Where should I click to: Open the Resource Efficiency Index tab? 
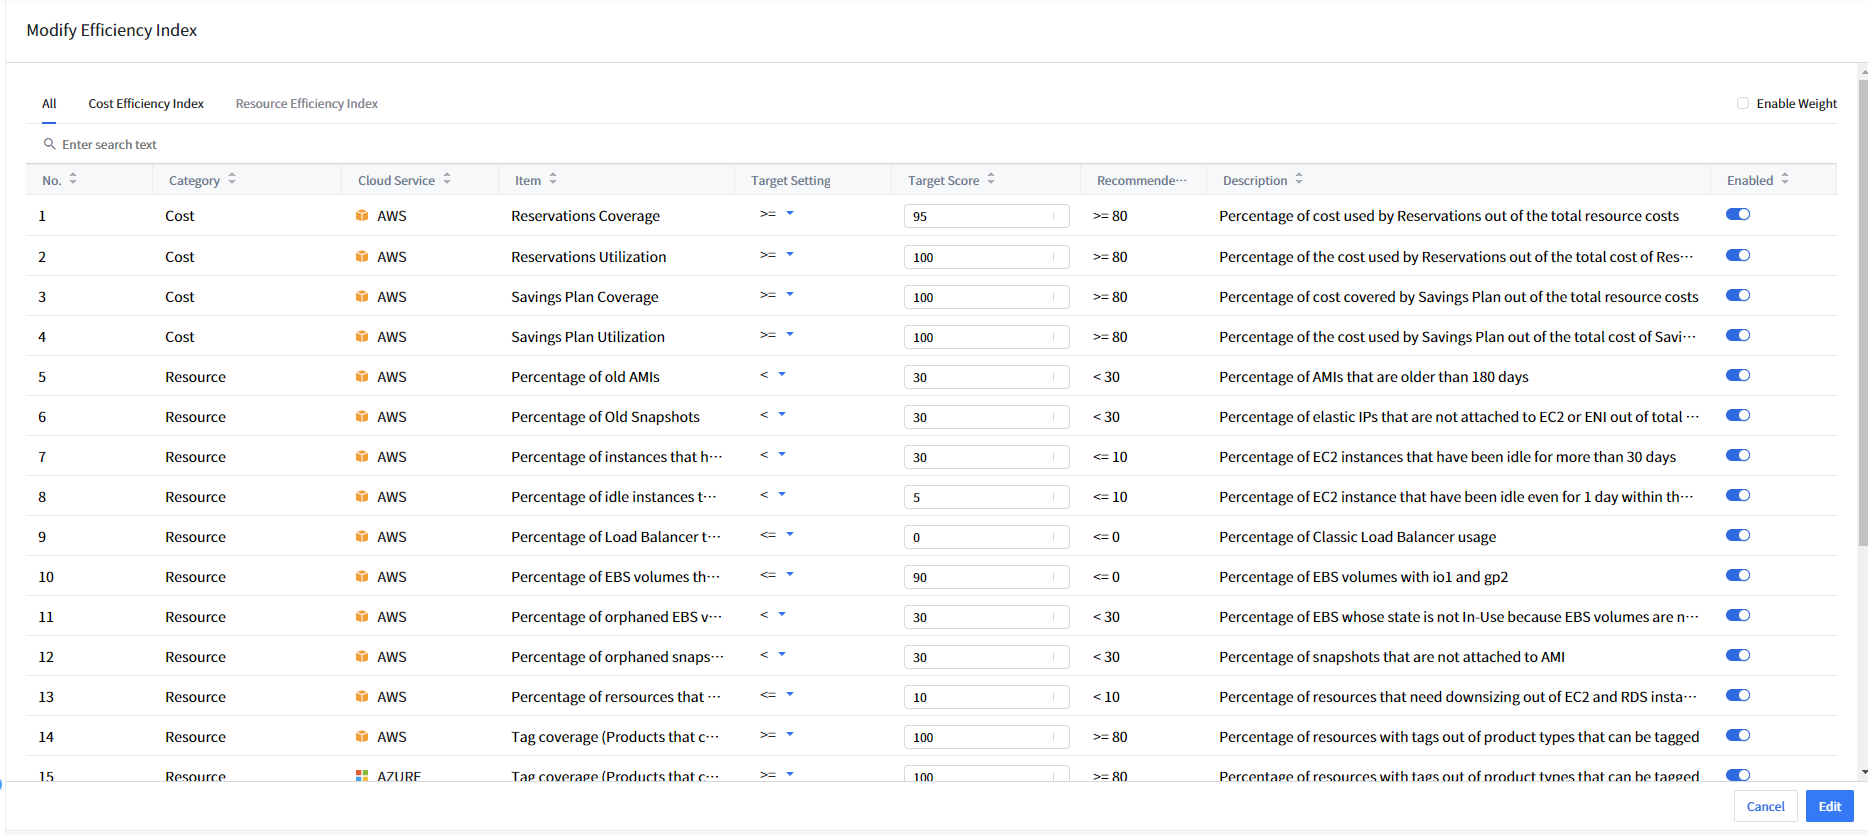306,103
